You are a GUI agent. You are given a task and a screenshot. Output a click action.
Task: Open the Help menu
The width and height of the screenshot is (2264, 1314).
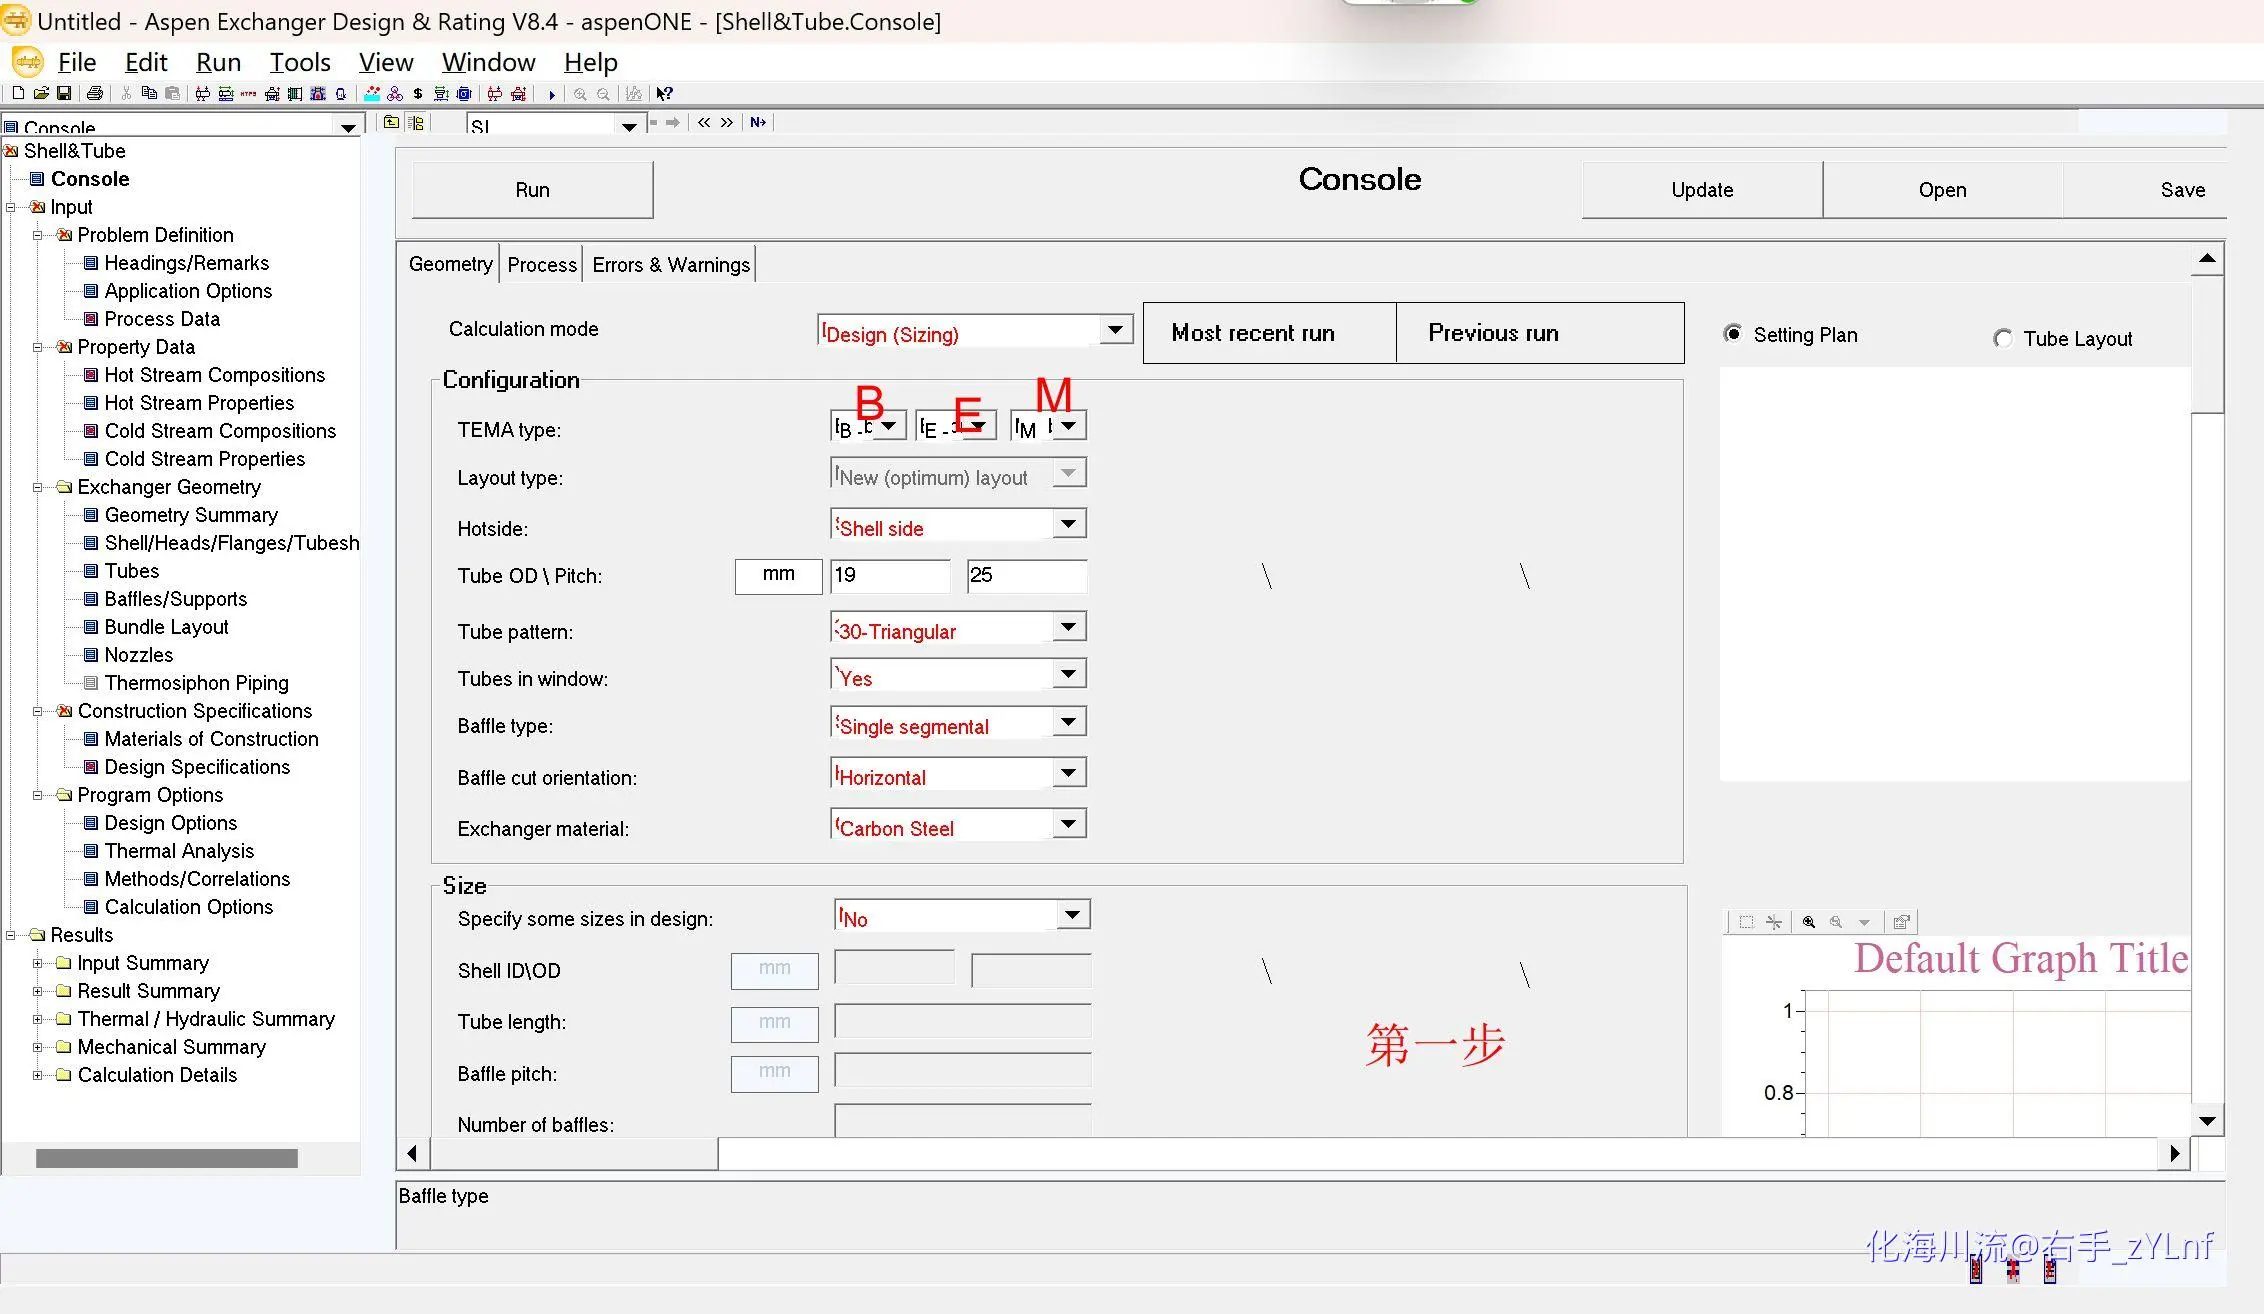[590, 62]
